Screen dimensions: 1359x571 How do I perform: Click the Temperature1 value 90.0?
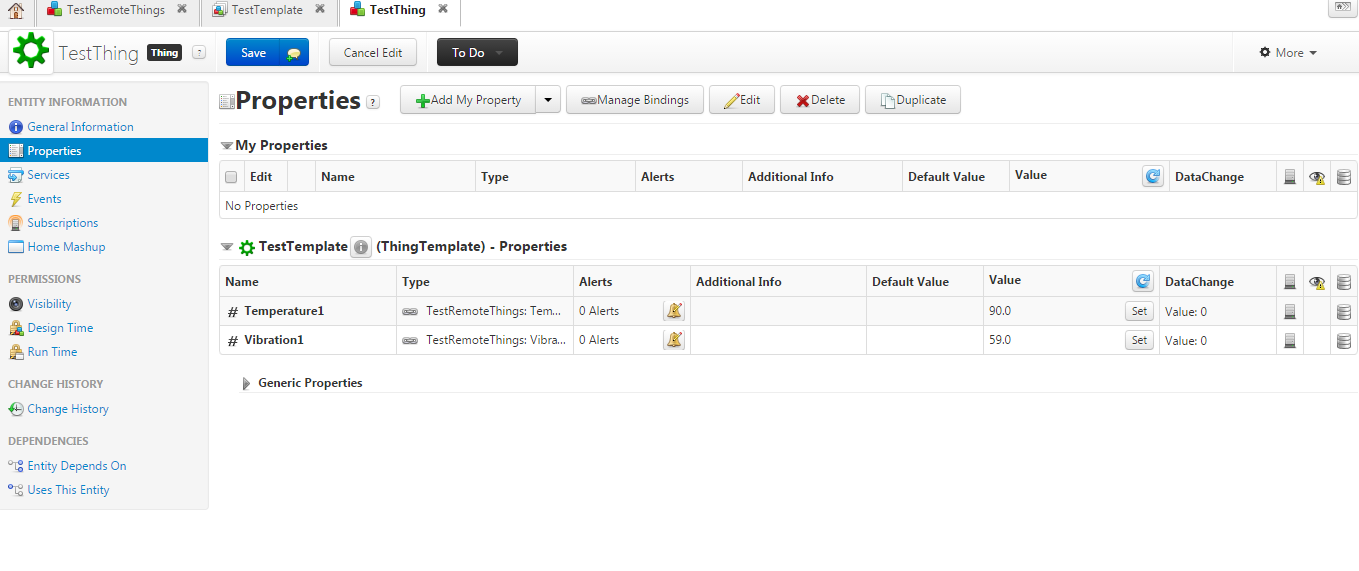(1000, 311)
